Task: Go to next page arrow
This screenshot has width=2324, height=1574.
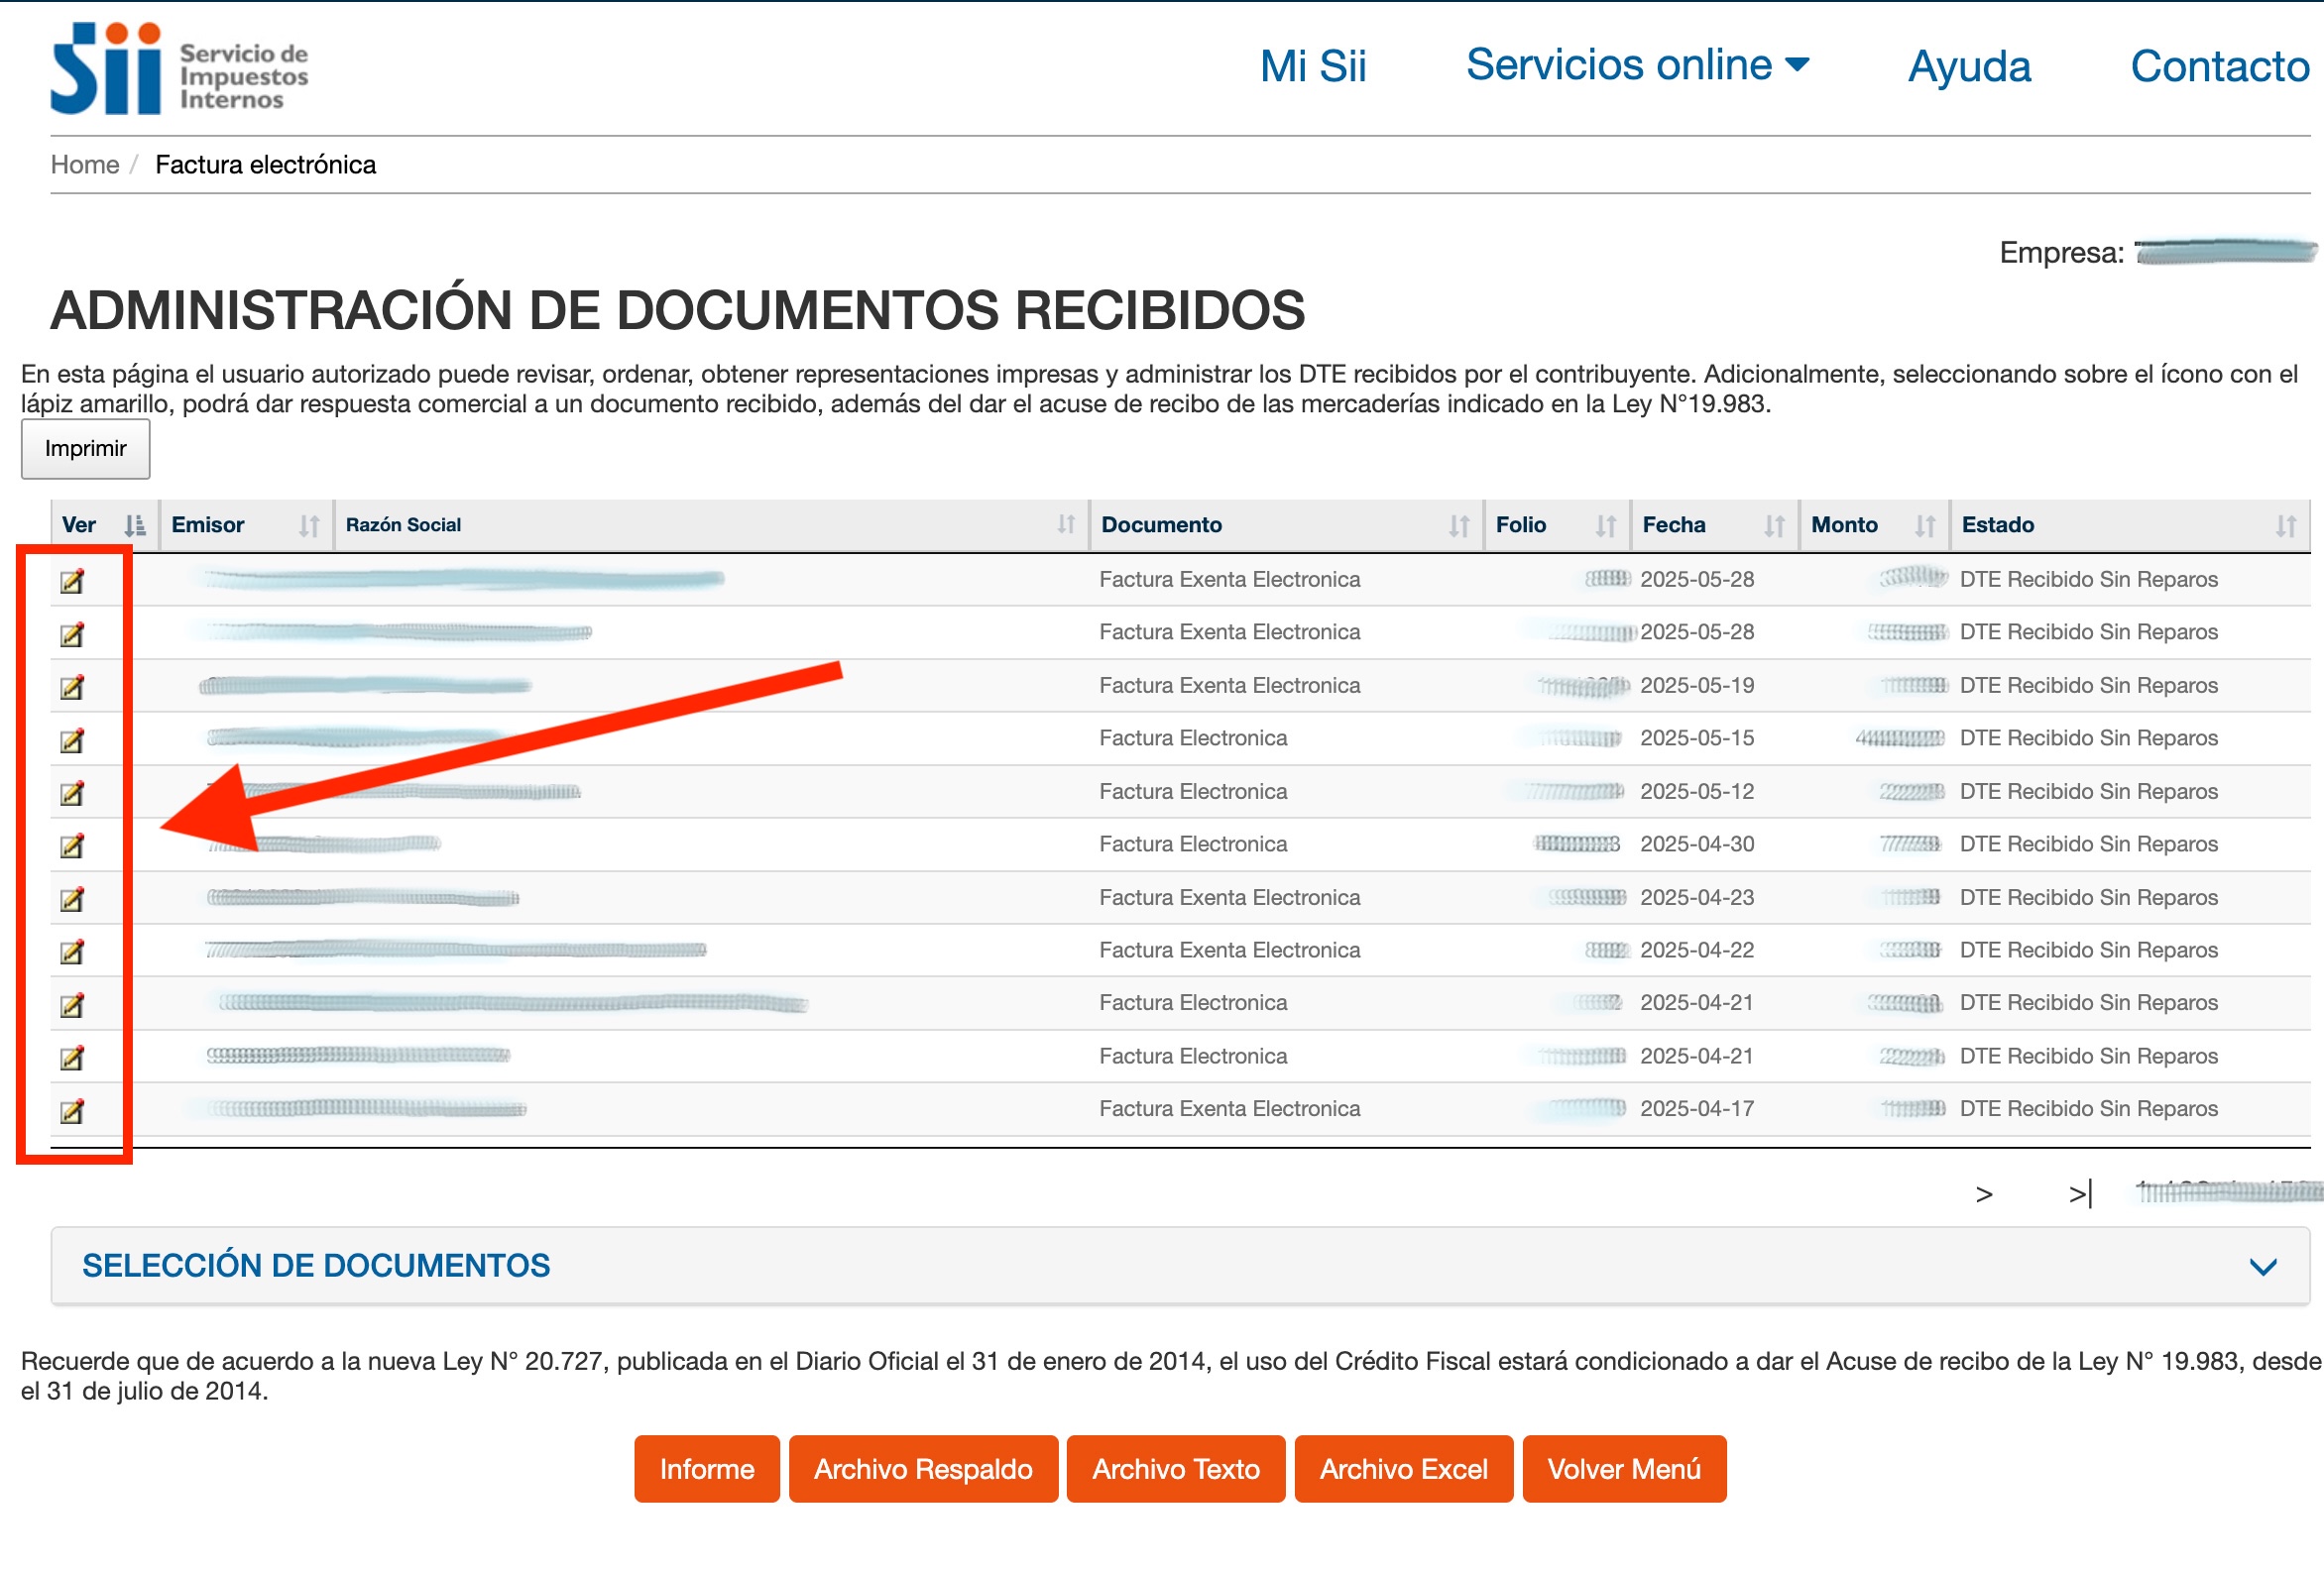Action: click(x=1984, y=1194)
